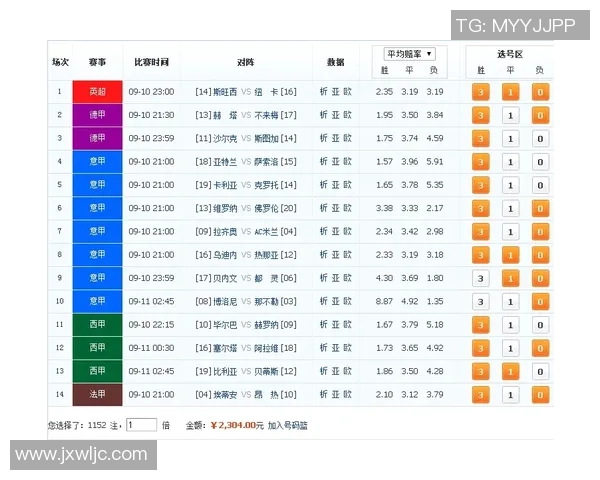Click away team 不来梅 in match 2
The height and width of the screenshot is (480, 600).
click(x=266, y=115)
